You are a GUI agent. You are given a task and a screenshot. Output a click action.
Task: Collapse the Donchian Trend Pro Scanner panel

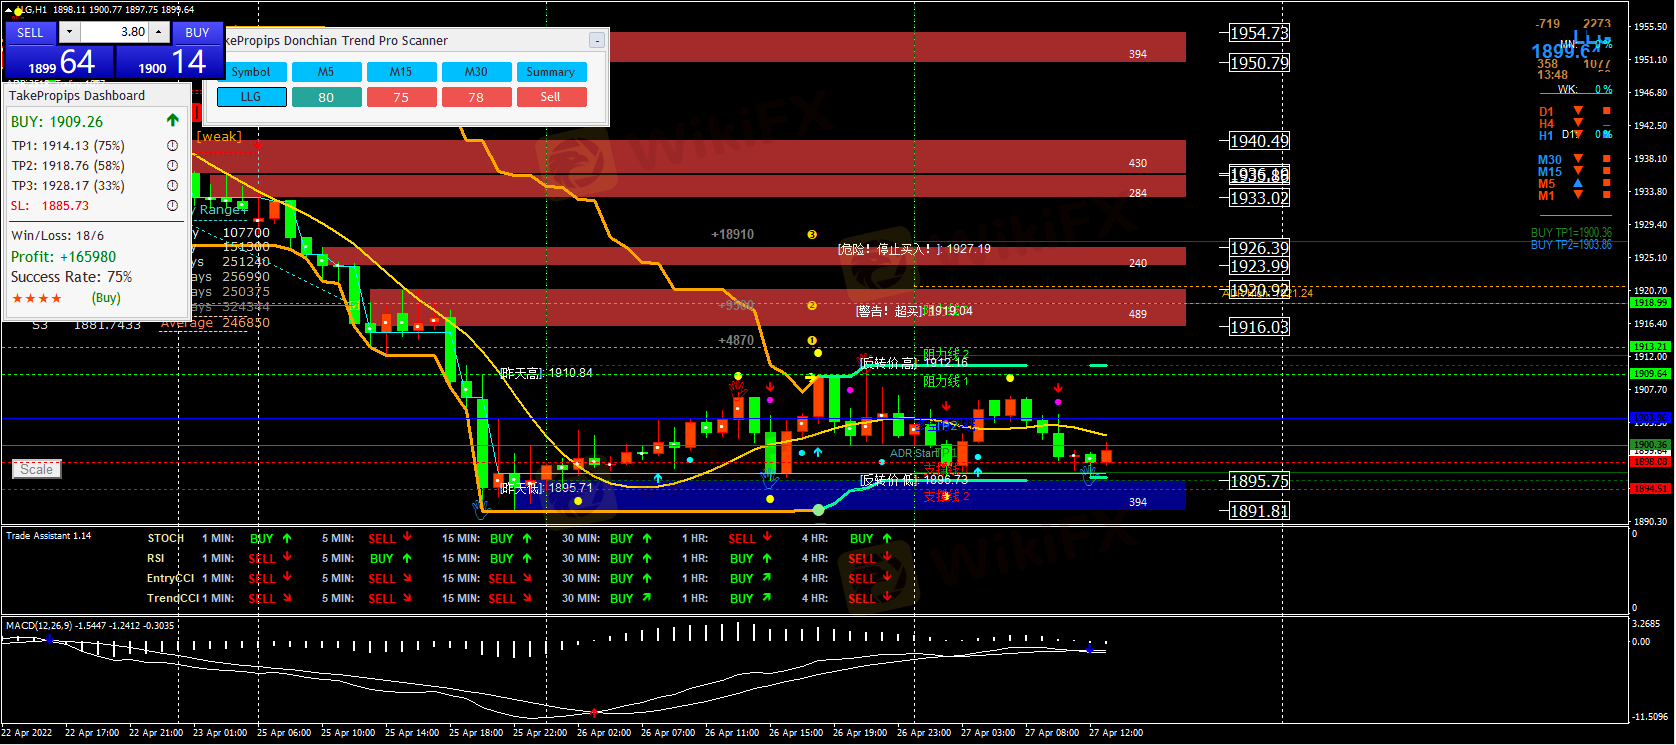coord(597,41)
